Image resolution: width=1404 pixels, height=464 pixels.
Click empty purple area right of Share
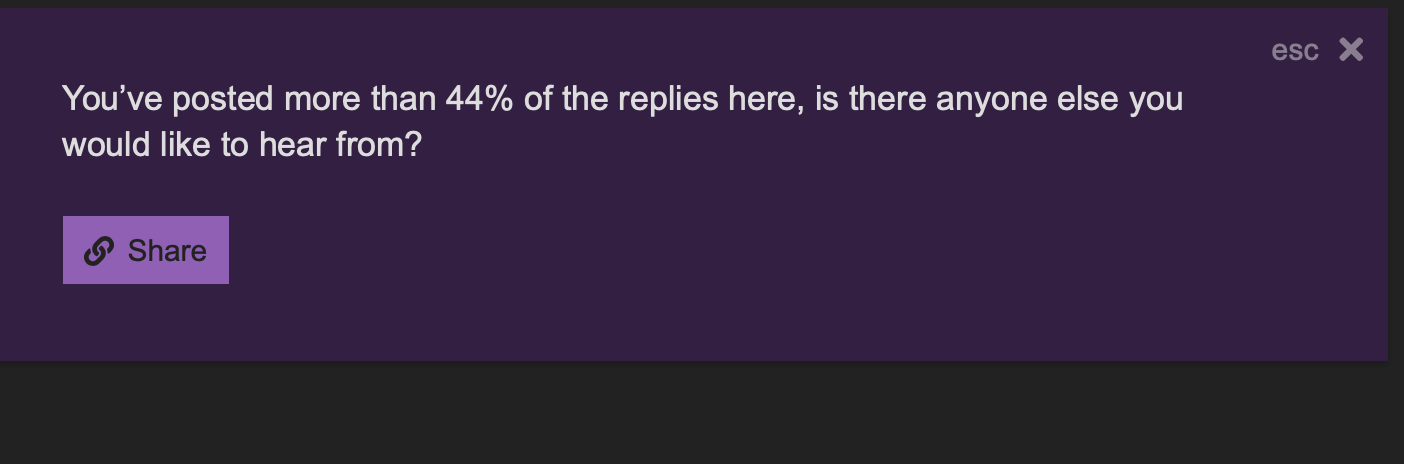(700, 251)
